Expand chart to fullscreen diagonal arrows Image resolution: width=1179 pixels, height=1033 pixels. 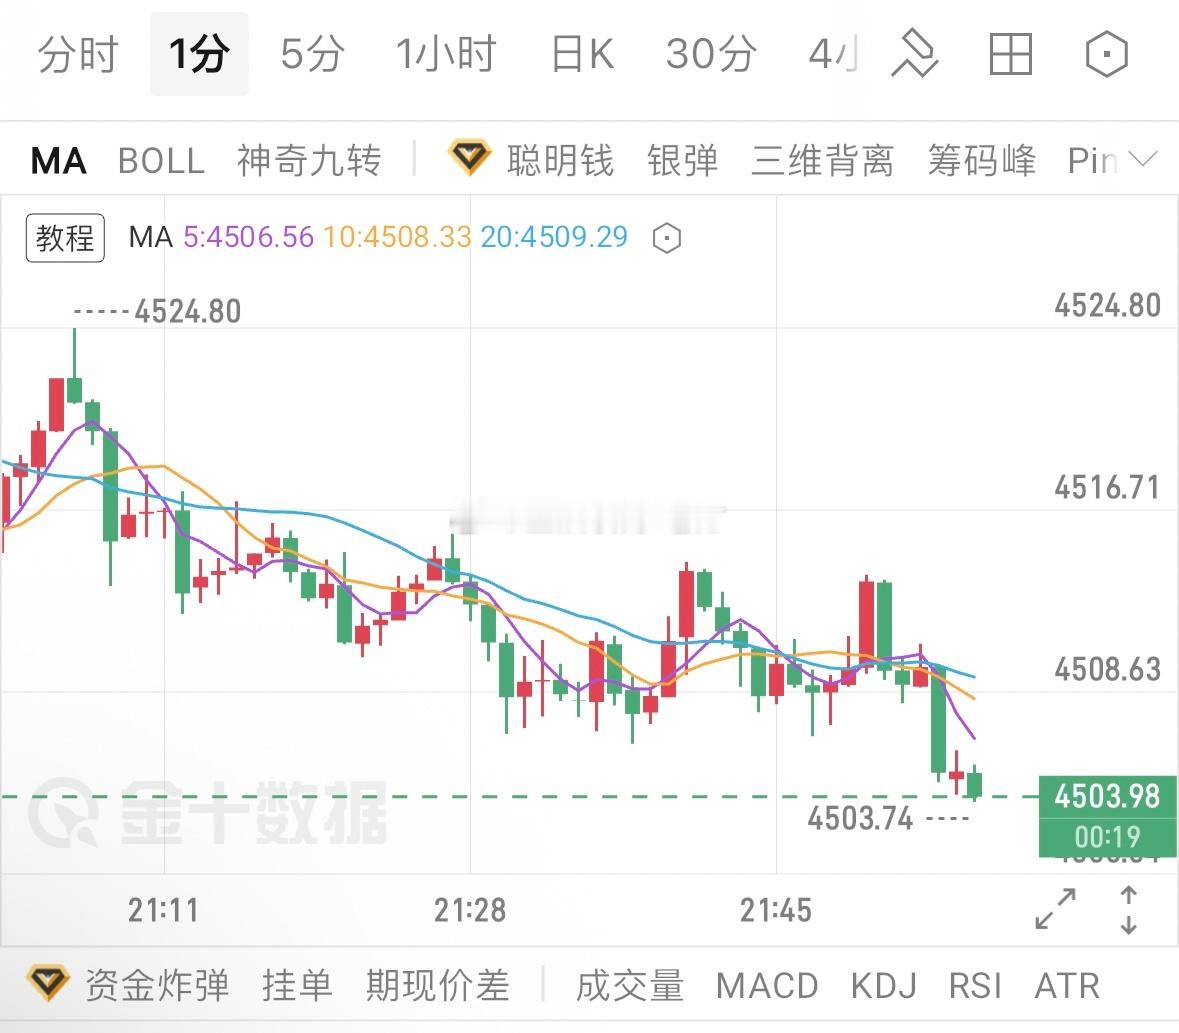(x=1055, y=909)
